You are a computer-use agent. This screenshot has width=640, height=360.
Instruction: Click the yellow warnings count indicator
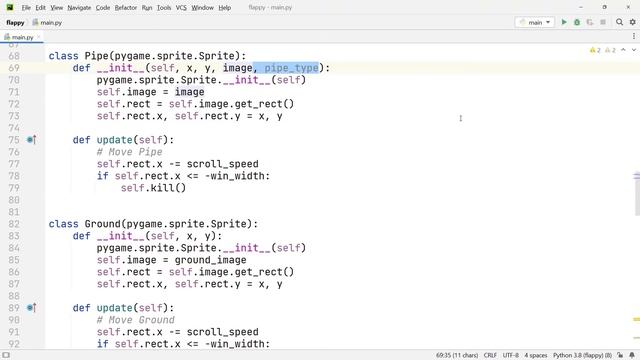(x=595, y=50)
